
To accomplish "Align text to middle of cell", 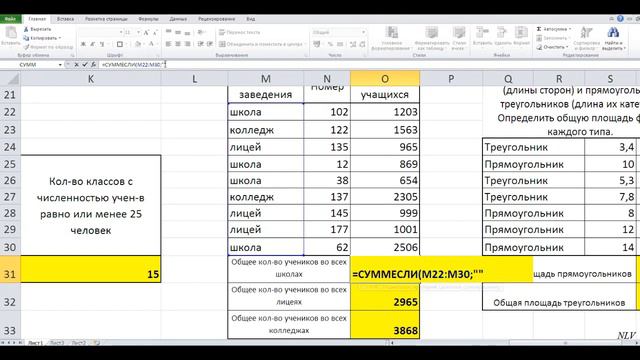I will click(178, 32).
